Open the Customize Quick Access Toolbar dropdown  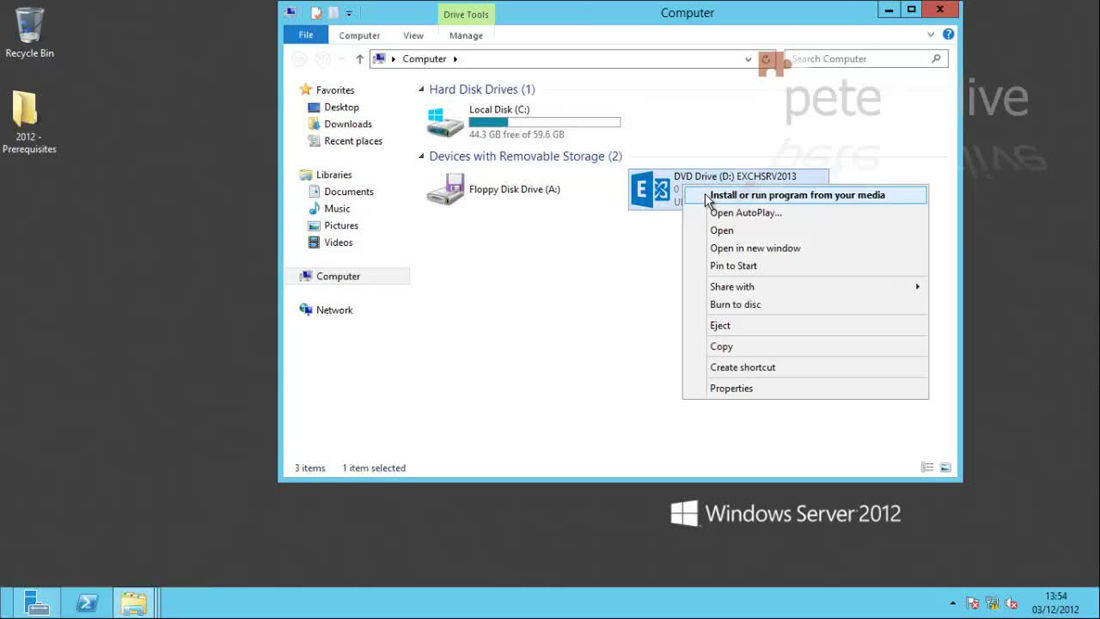point(349,13)
